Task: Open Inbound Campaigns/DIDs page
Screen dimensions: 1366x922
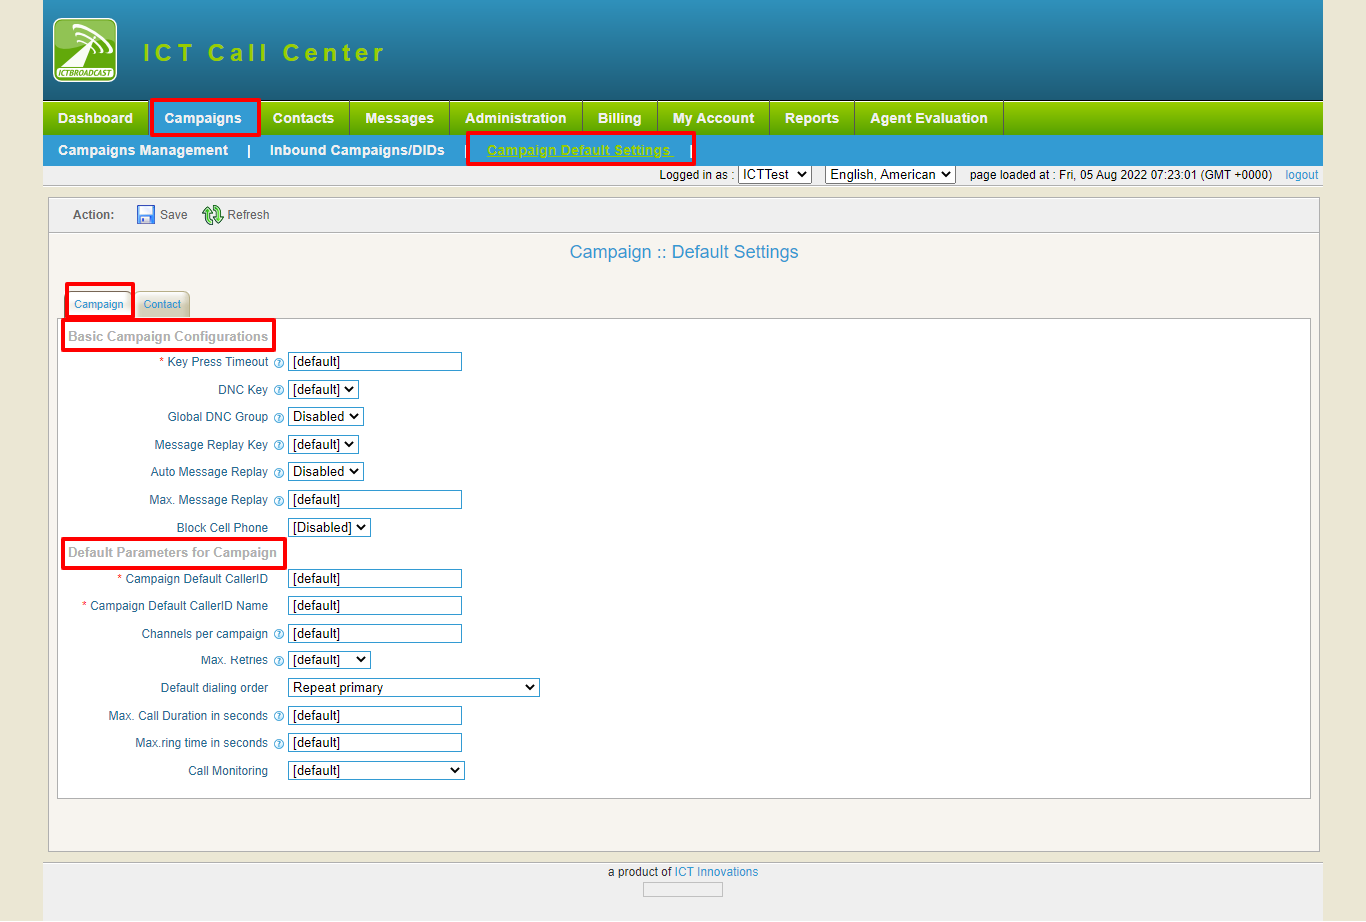Action: point(356,150)
